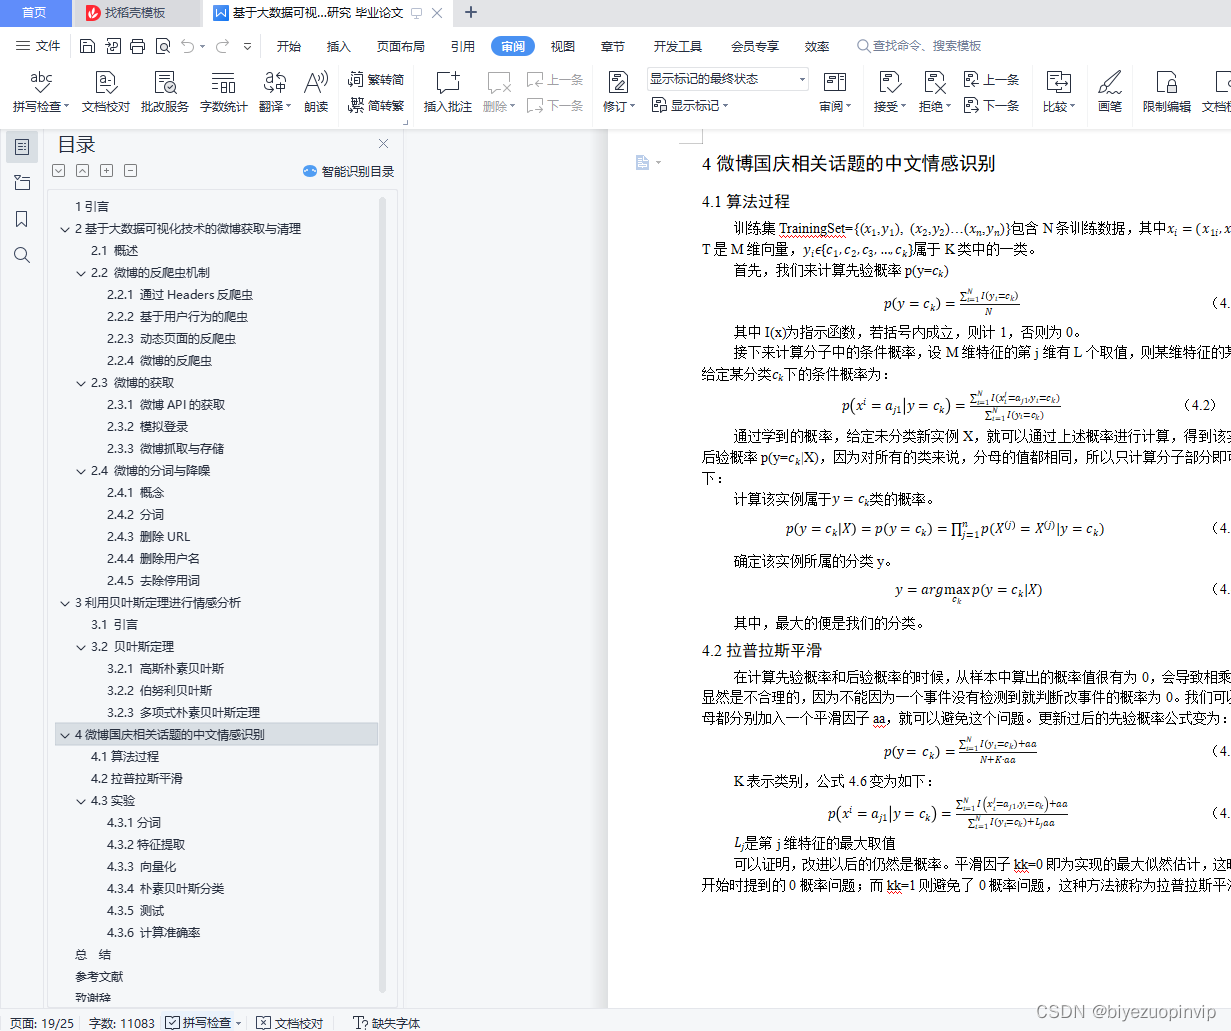The width and height of the screenshot is (1231, 1031).
Task: Enable 拼写检查 in the status bar
Action: [202, 1023]
